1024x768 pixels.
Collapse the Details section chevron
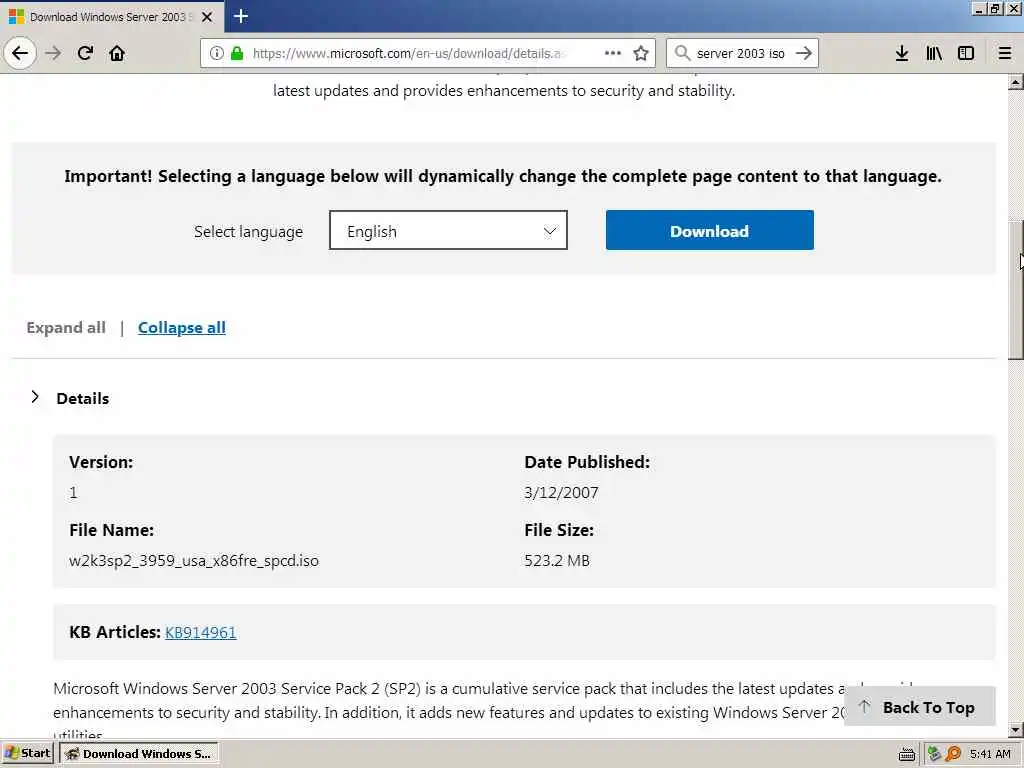[35, 397]
